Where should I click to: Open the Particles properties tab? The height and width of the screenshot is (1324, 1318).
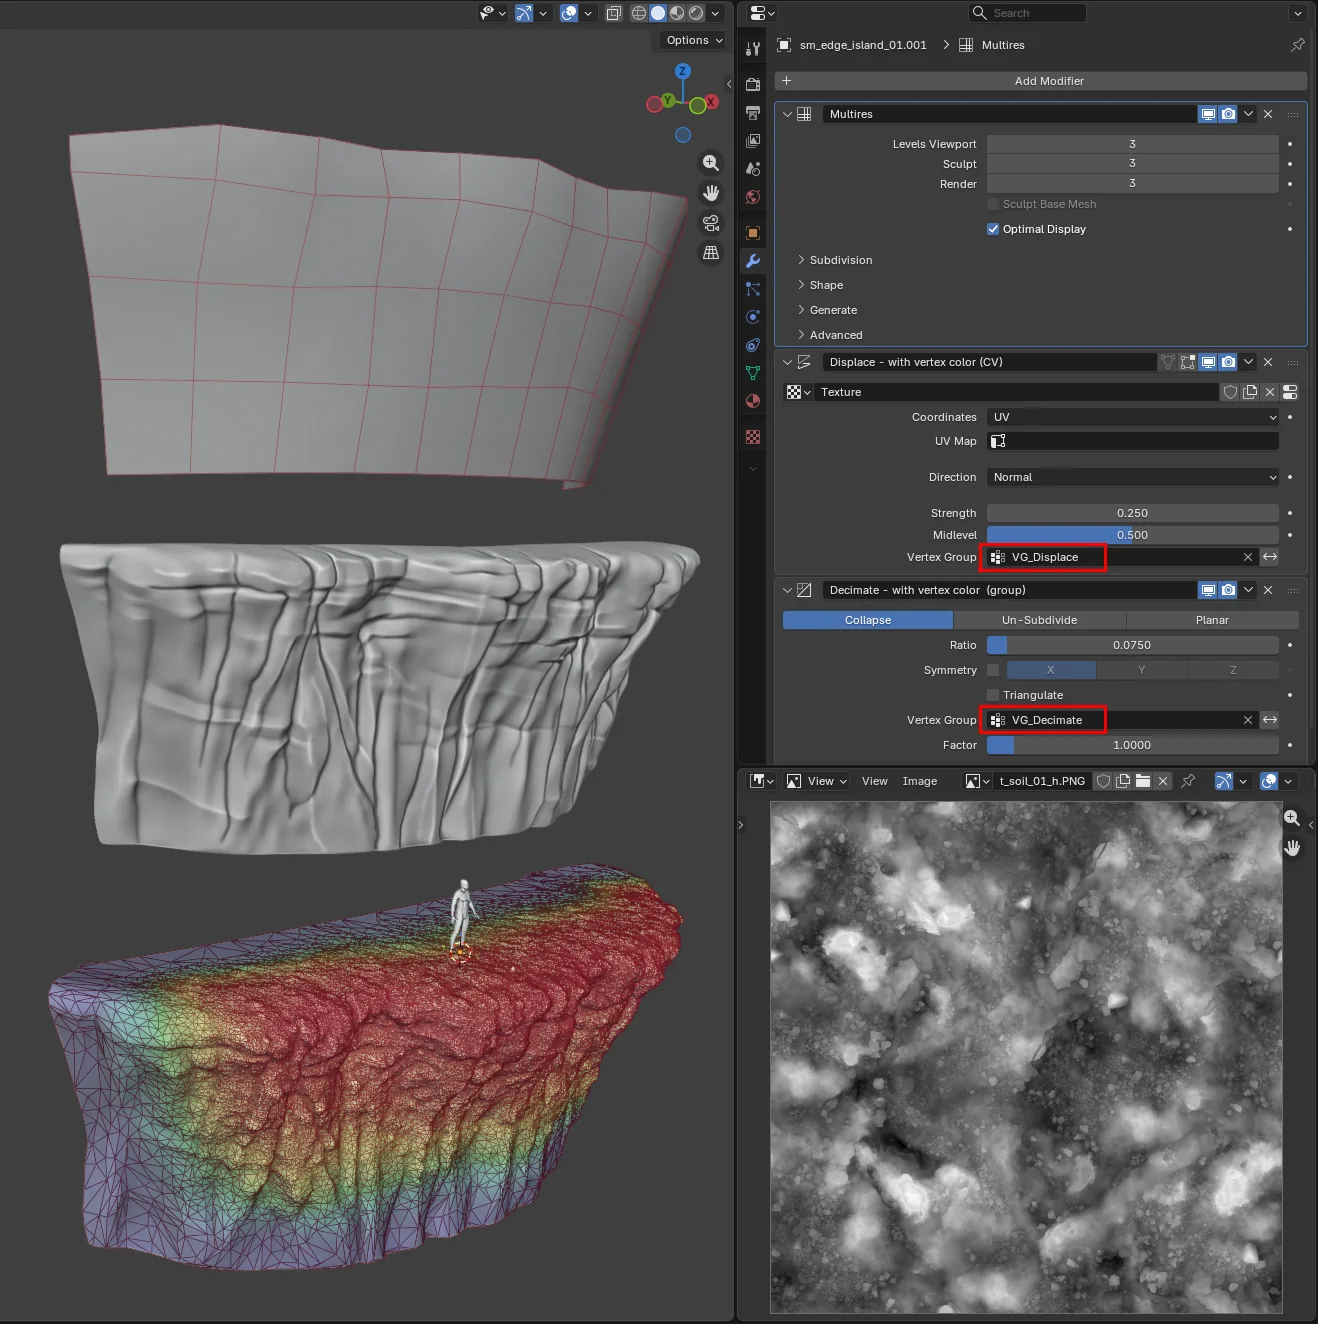click(x=753, y=289)
